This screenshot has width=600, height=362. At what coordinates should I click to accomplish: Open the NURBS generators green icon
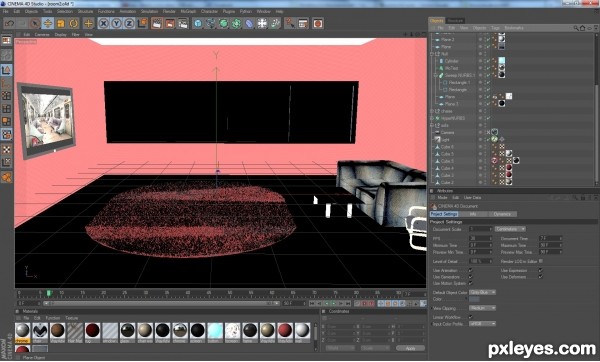tap(223, 24)
